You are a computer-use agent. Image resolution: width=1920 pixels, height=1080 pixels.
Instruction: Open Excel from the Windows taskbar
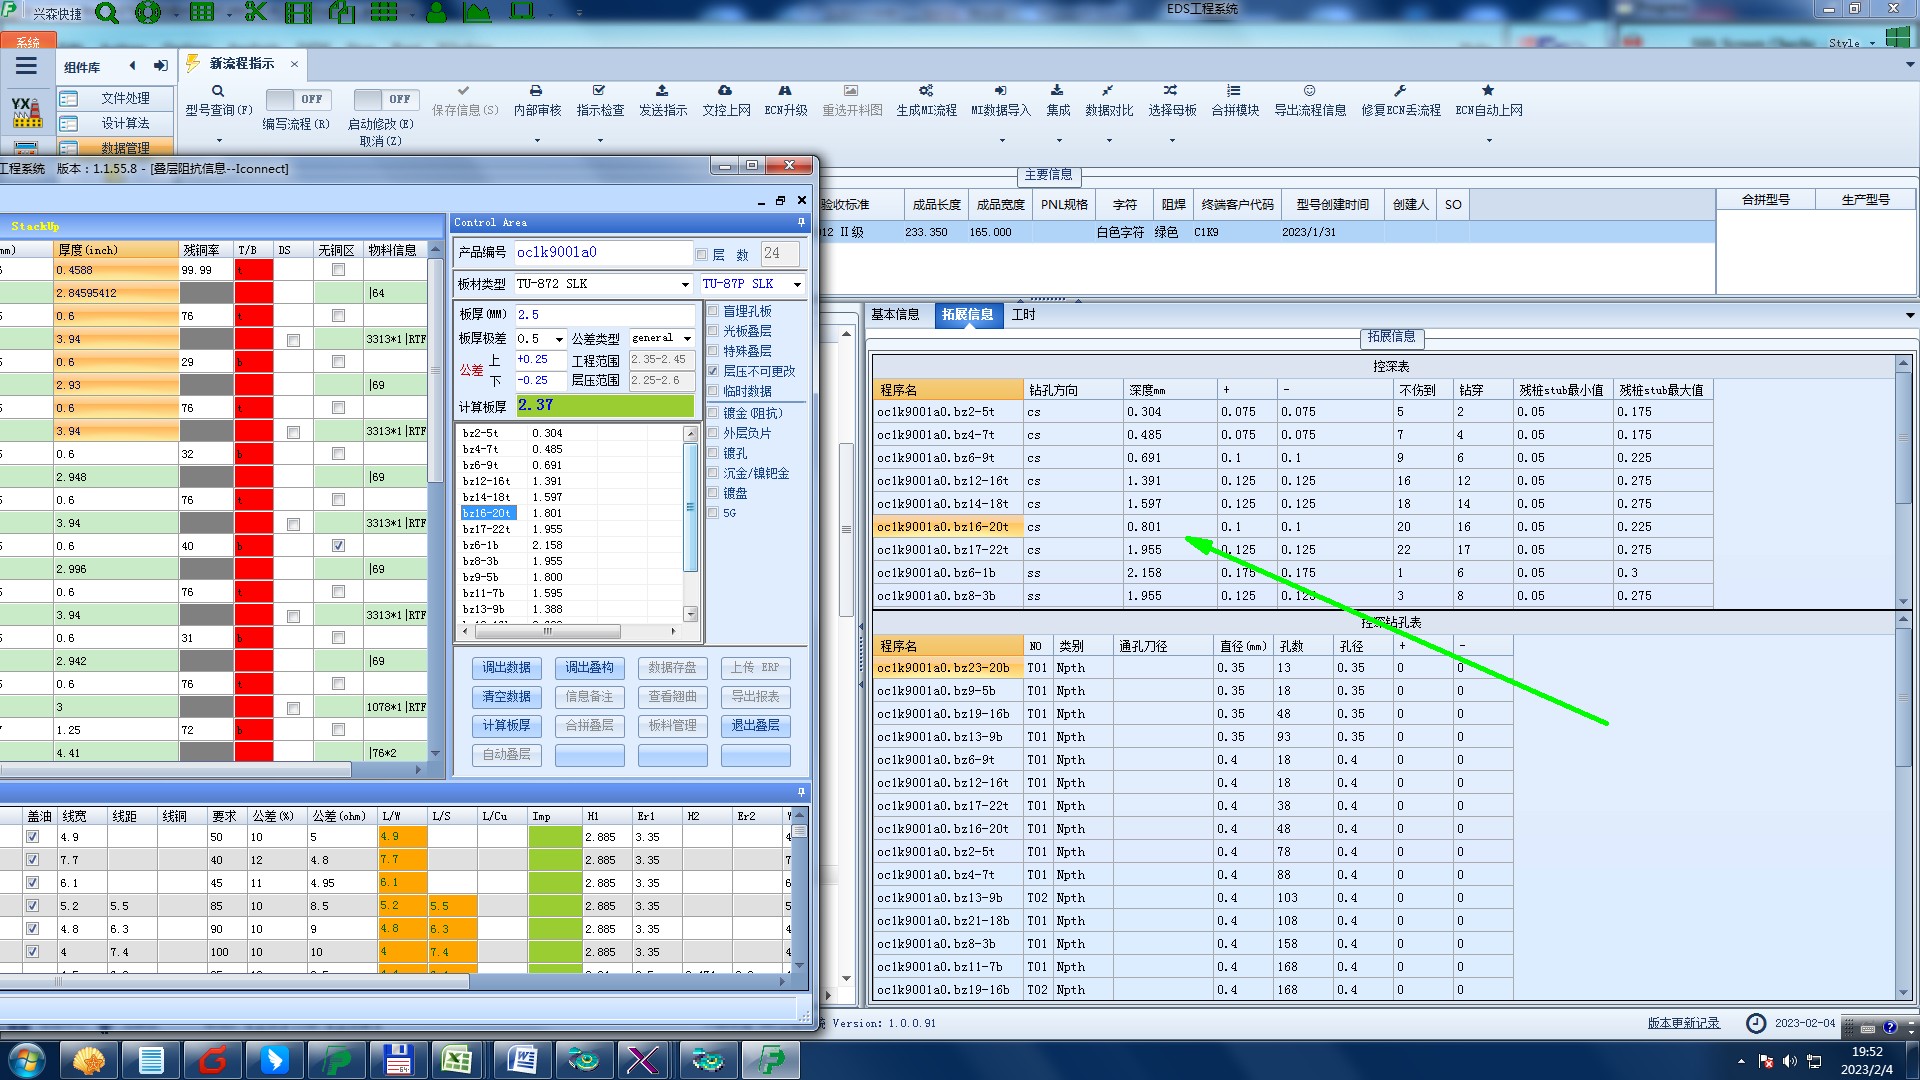pos(457,1059)
